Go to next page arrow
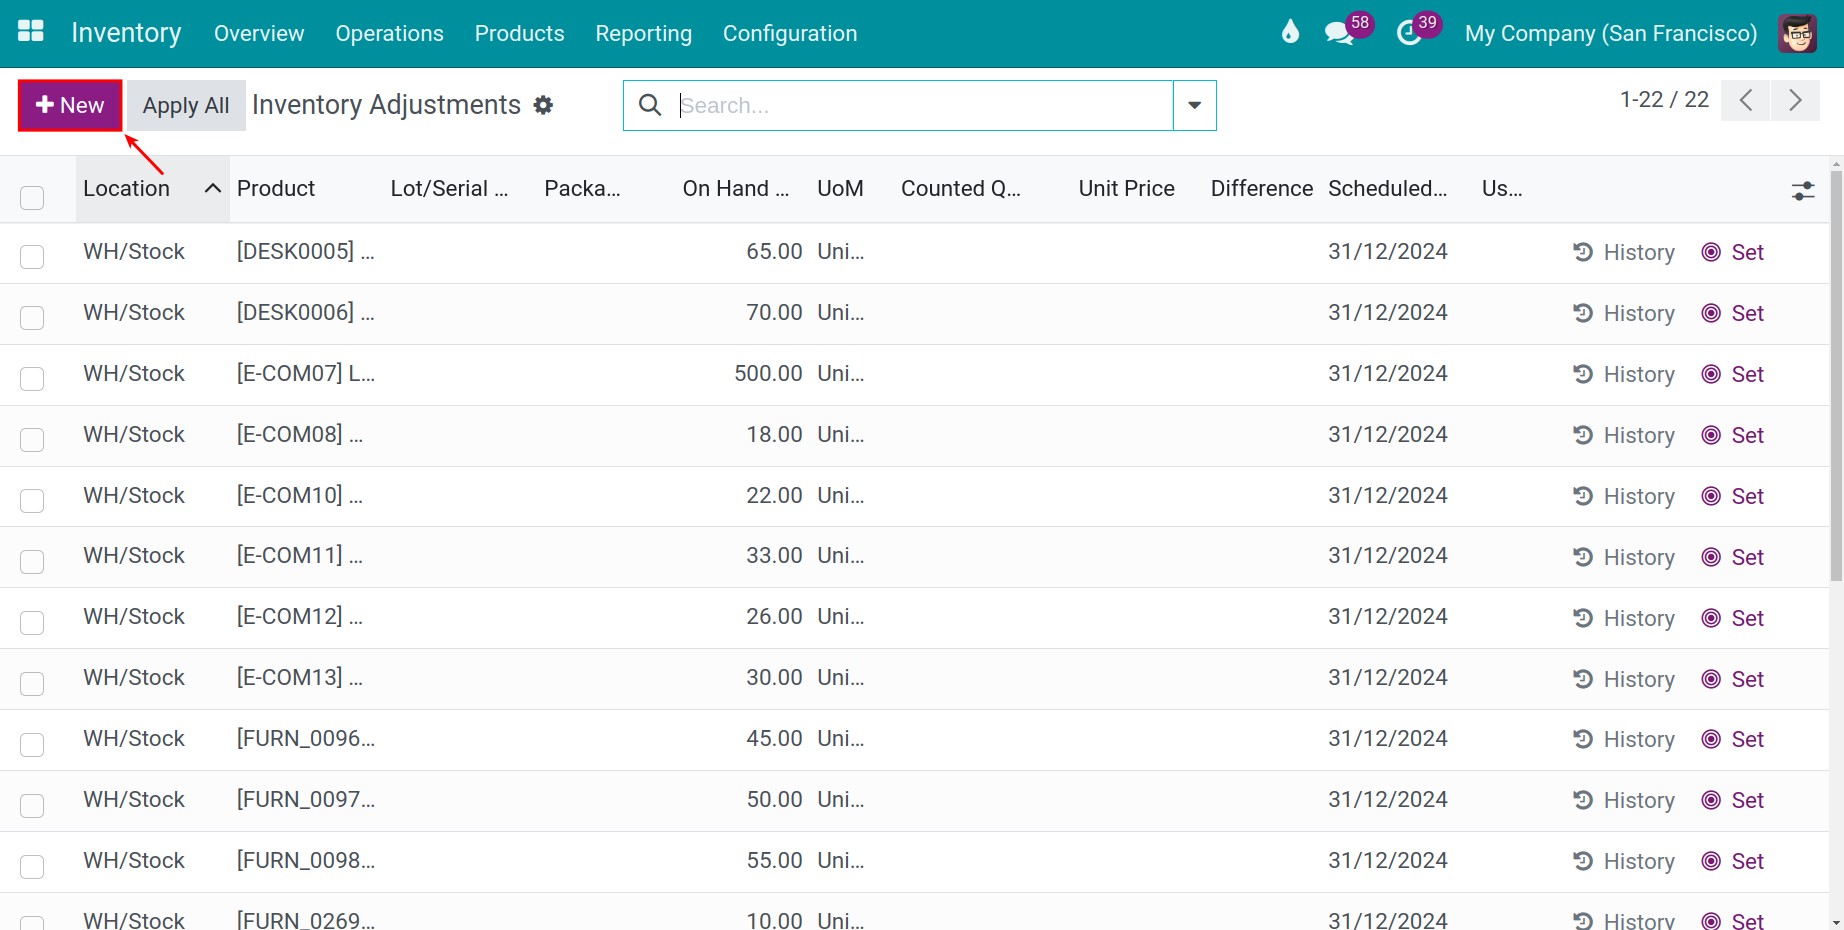Viewport: 1844px width, 930px height. [1795, 100]
